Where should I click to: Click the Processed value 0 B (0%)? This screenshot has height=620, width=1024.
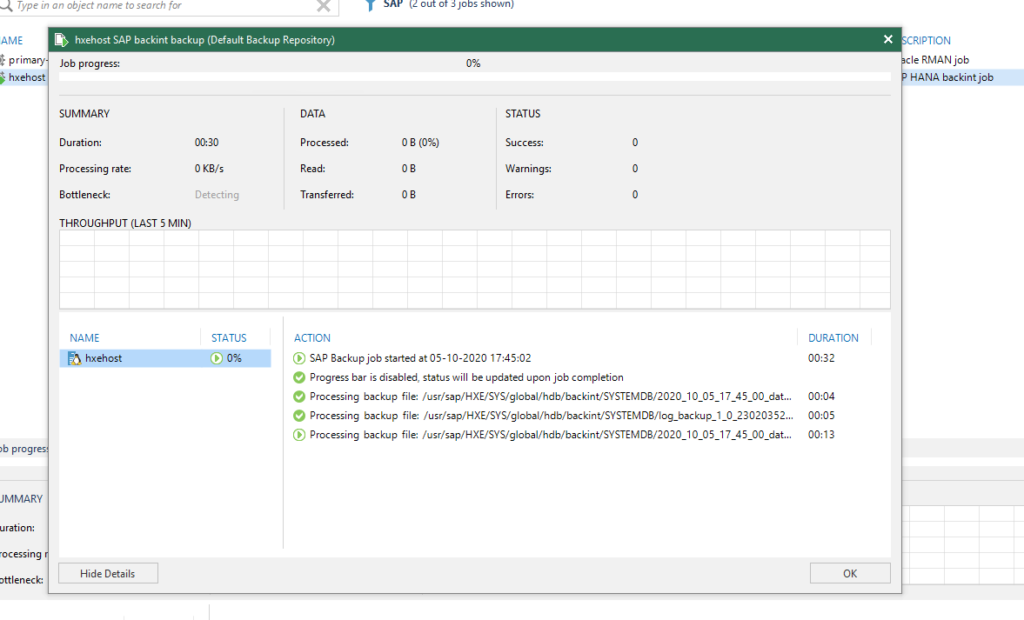[x=421, y=142]
